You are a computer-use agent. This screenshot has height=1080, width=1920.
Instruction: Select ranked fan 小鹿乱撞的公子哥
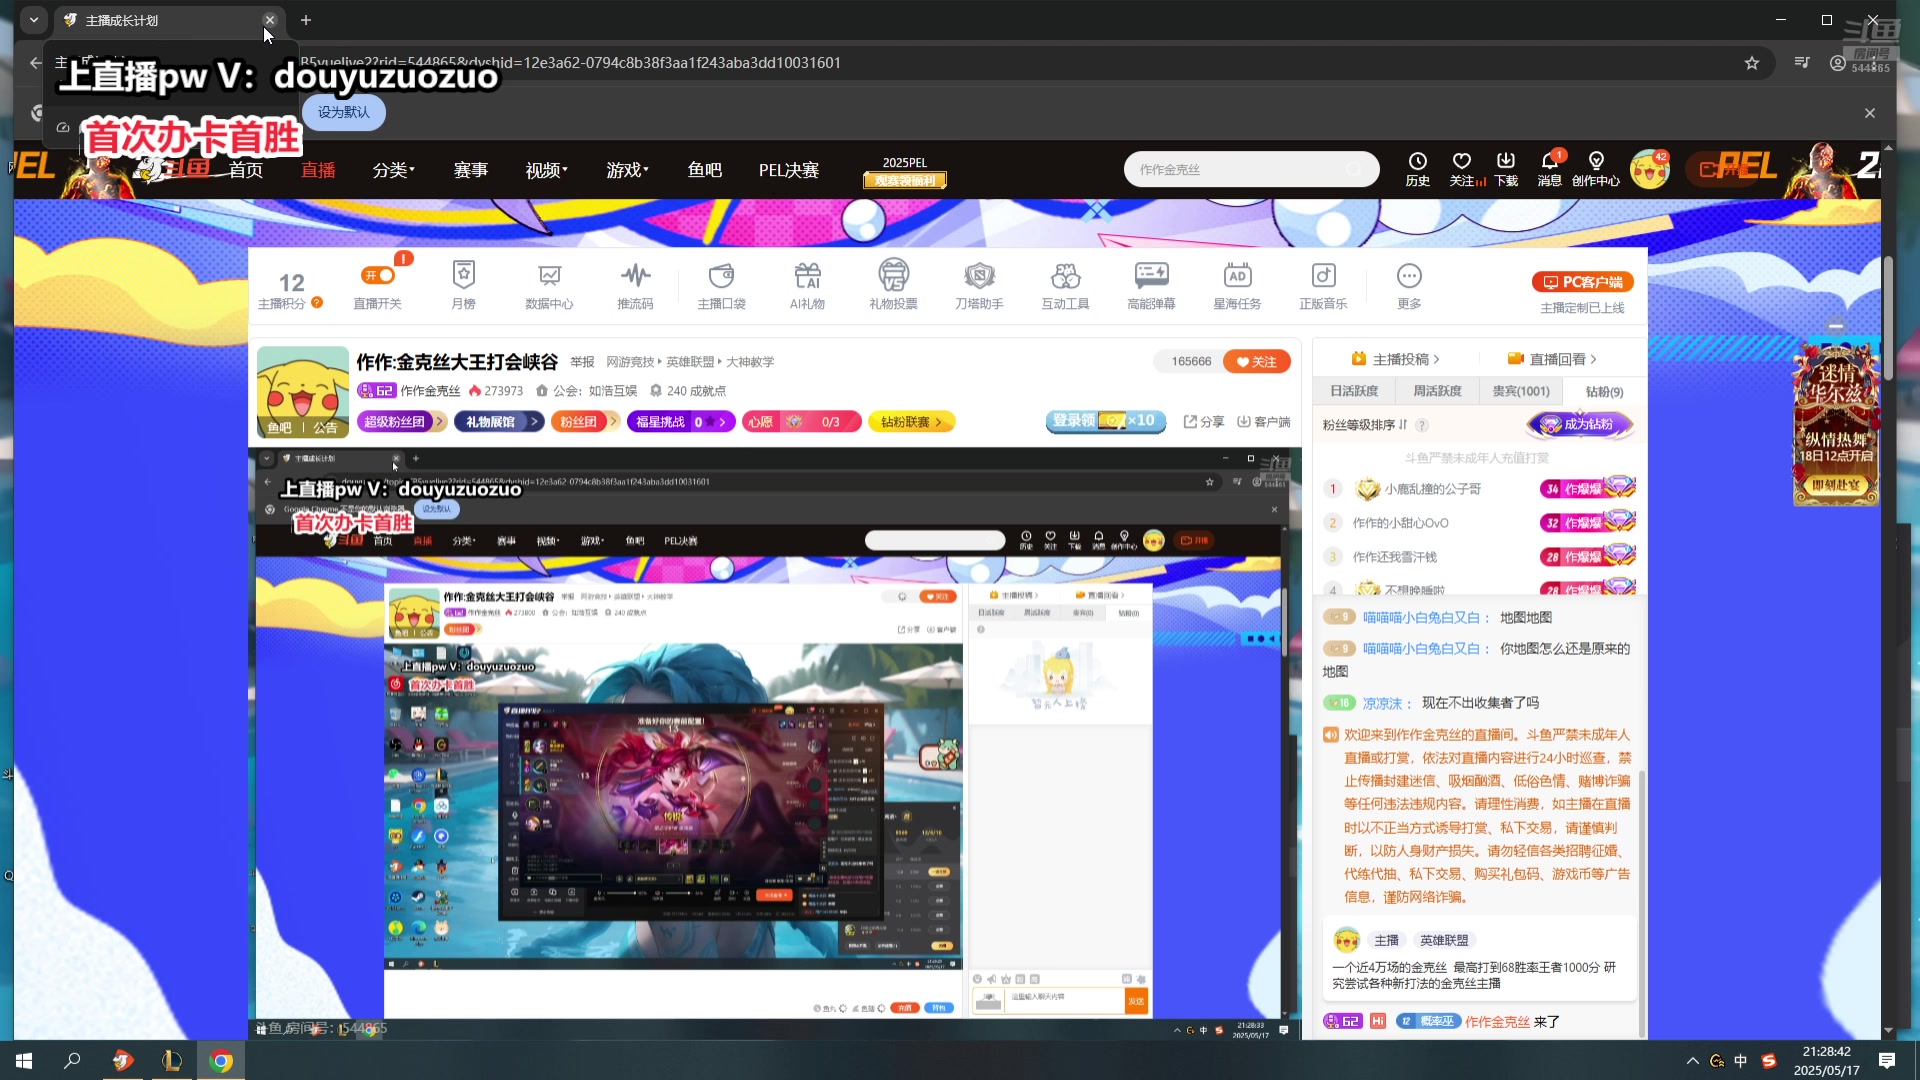1433,489
